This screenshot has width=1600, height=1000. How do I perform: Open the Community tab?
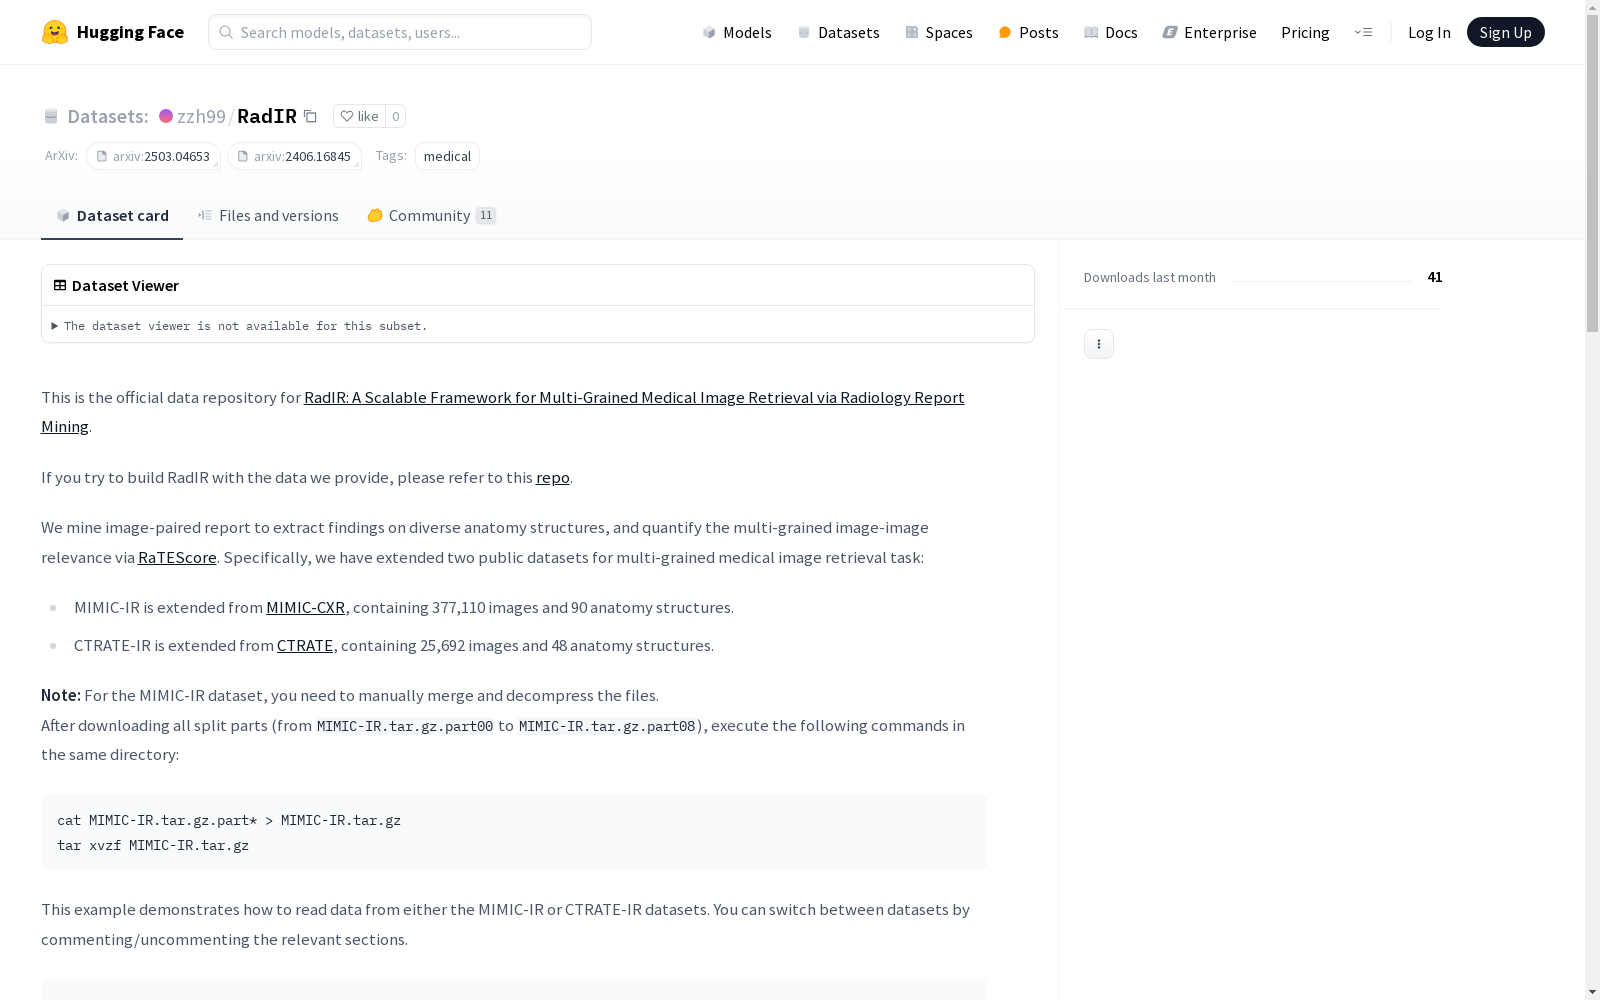(x=431, y=215)
